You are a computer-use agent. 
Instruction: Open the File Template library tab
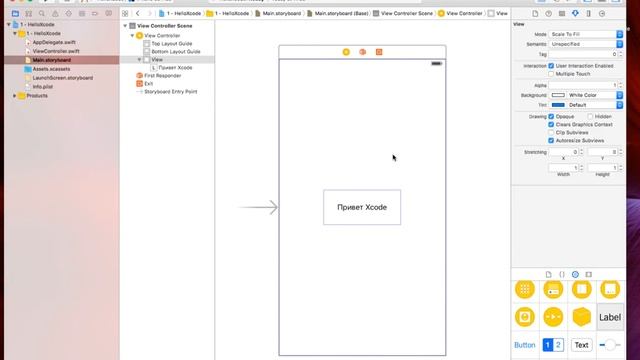click(549, 274)
